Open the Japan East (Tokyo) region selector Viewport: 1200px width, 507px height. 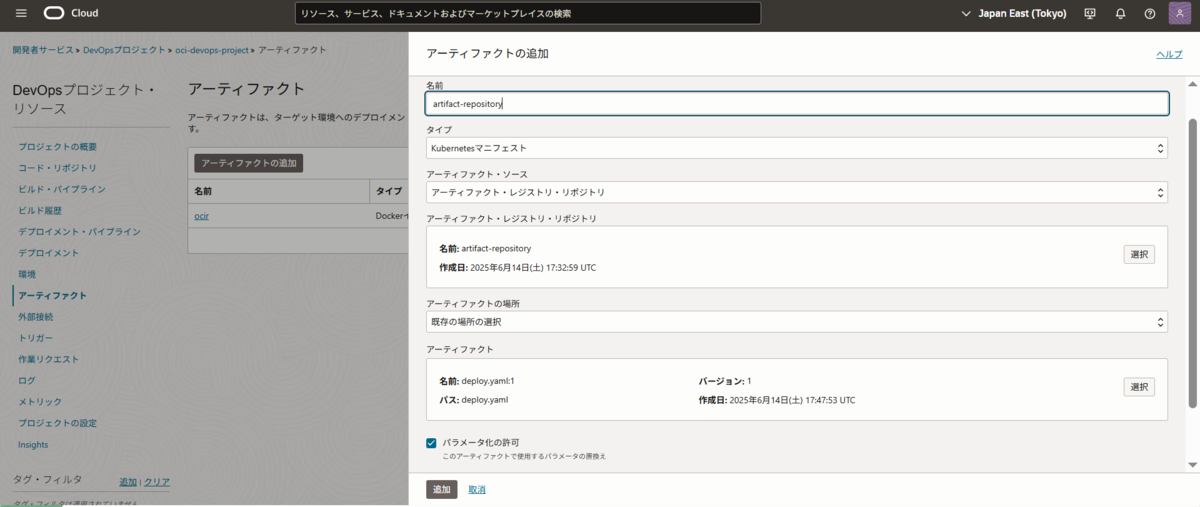1013,13
